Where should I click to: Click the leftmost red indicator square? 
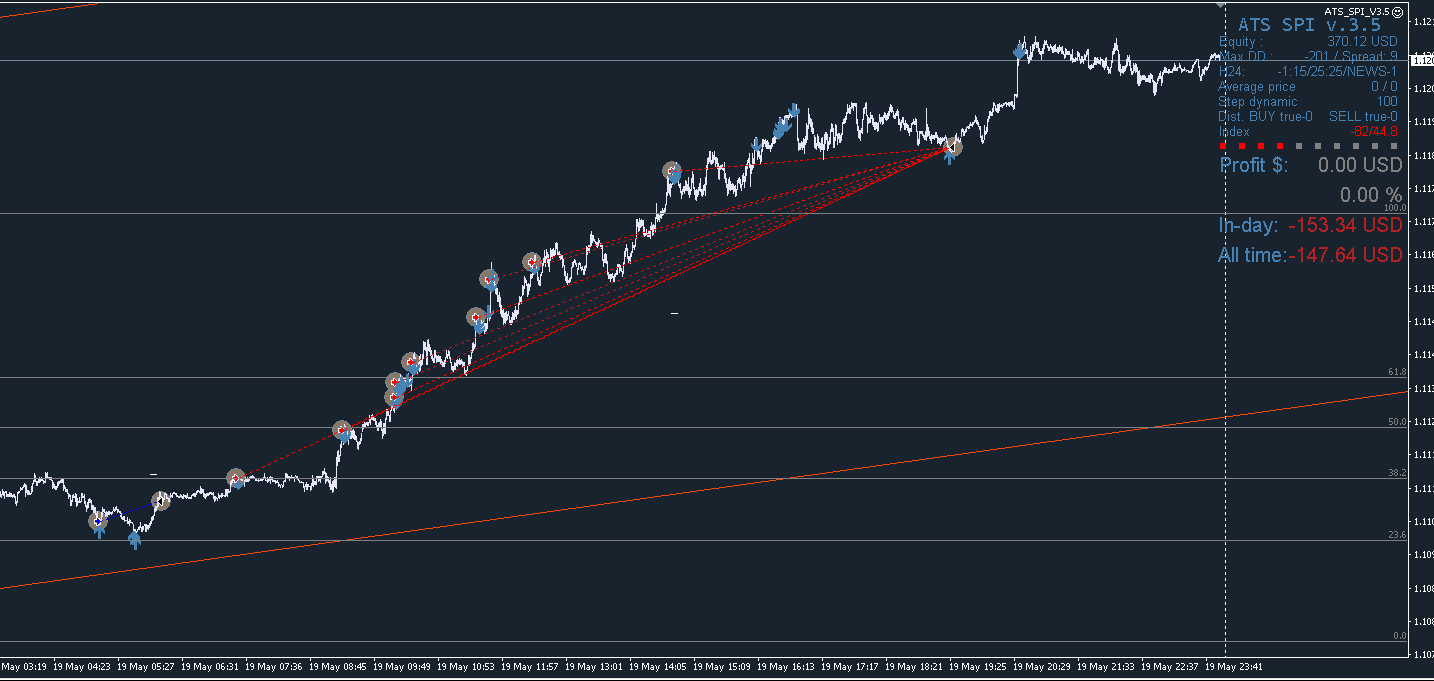tap(1223, 146)
